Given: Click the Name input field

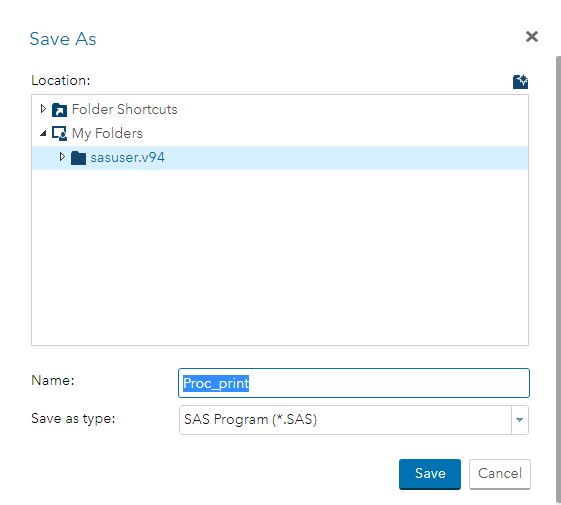Looking at the screenshot, I should (x=353, y=383).
